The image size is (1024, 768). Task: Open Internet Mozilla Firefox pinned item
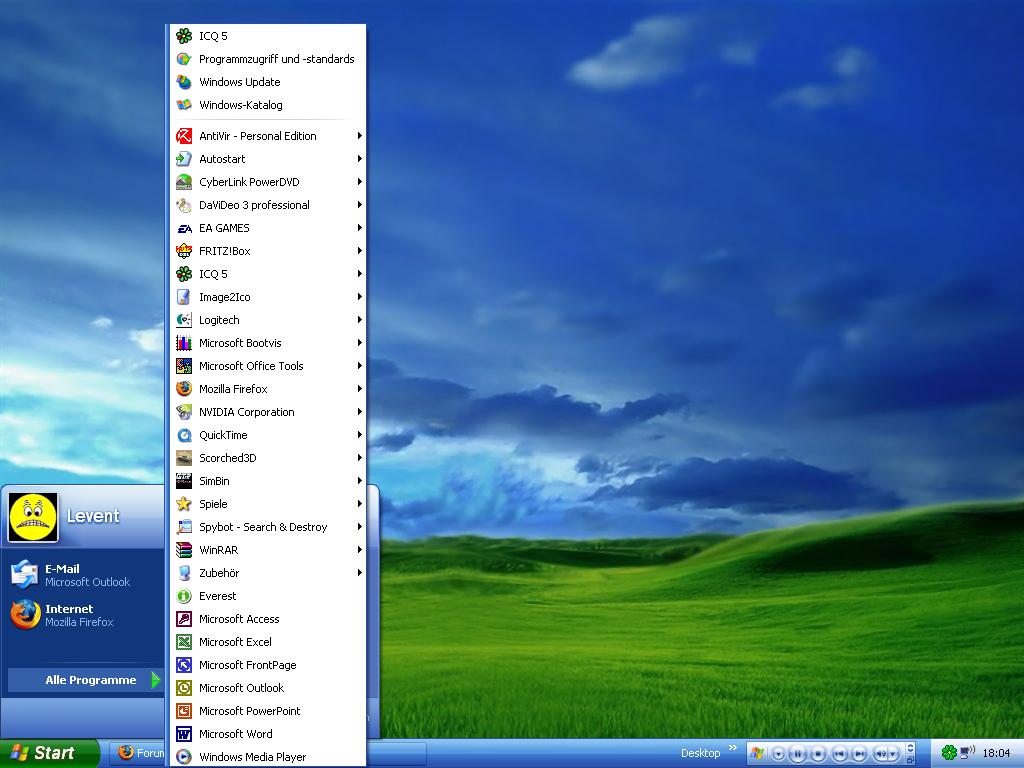(x=84, y=615)
